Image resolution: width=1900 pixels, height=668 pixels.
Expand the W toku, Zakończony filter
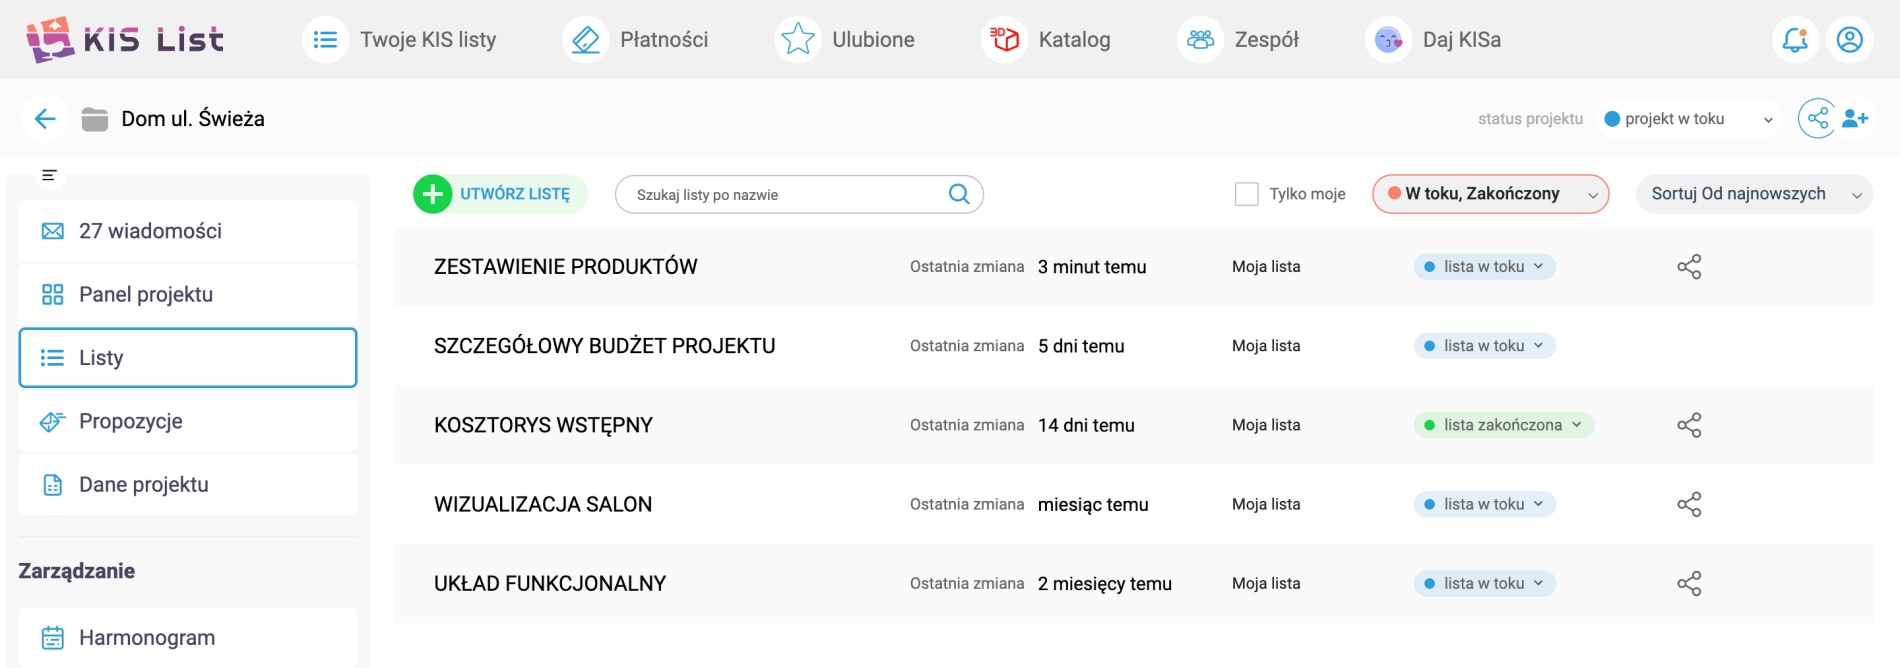tap(1490, 194)
